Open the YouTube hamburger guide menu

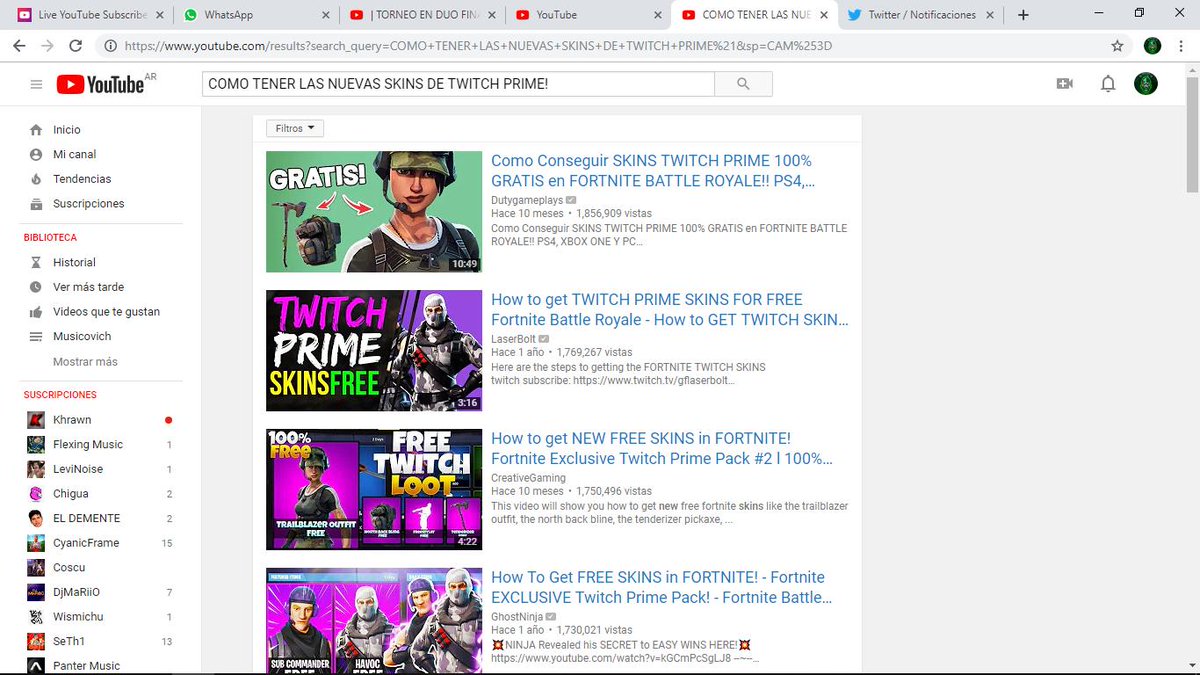[x=37, y=85]
